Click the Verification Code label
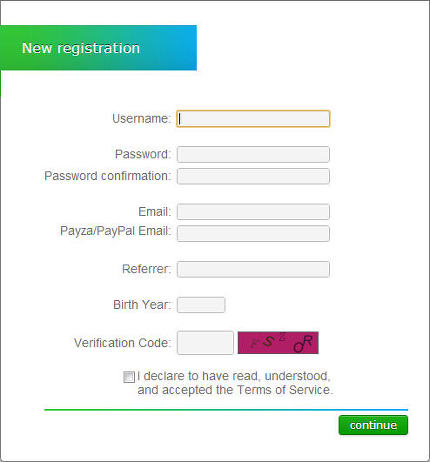This screenshot has height=462, width=430. tap(122, 343)
